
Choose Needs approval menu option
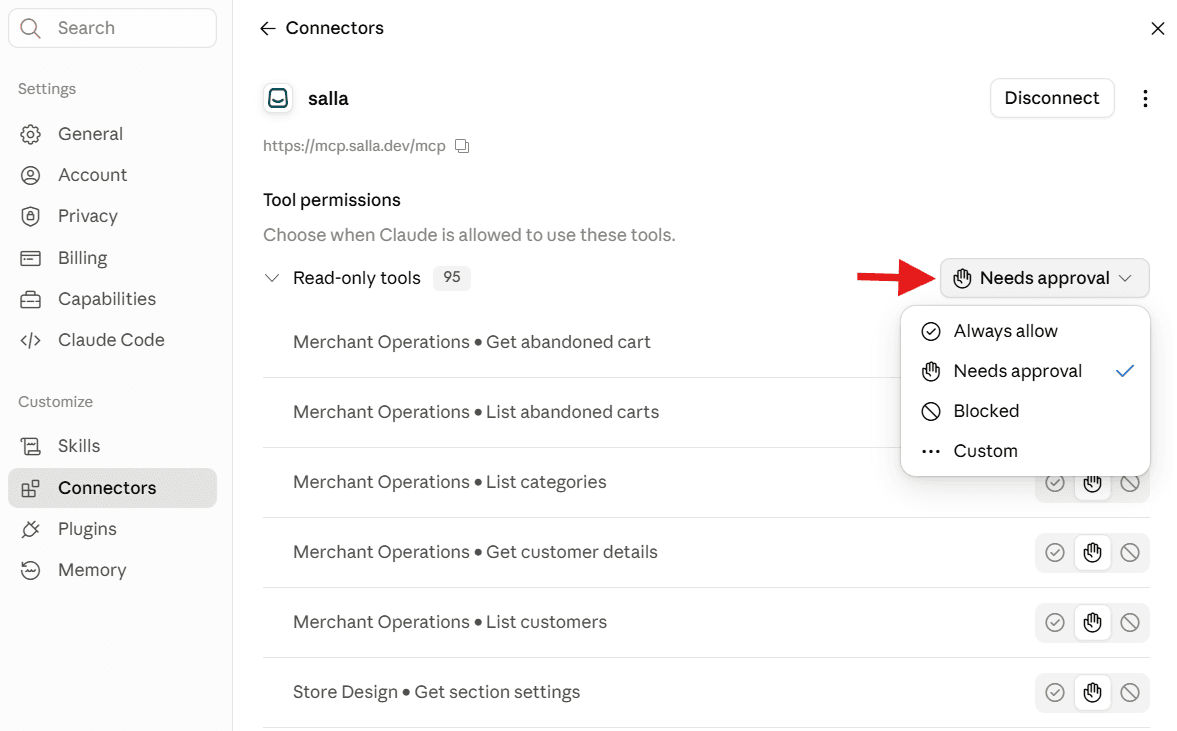click(x=1025, y=371)
